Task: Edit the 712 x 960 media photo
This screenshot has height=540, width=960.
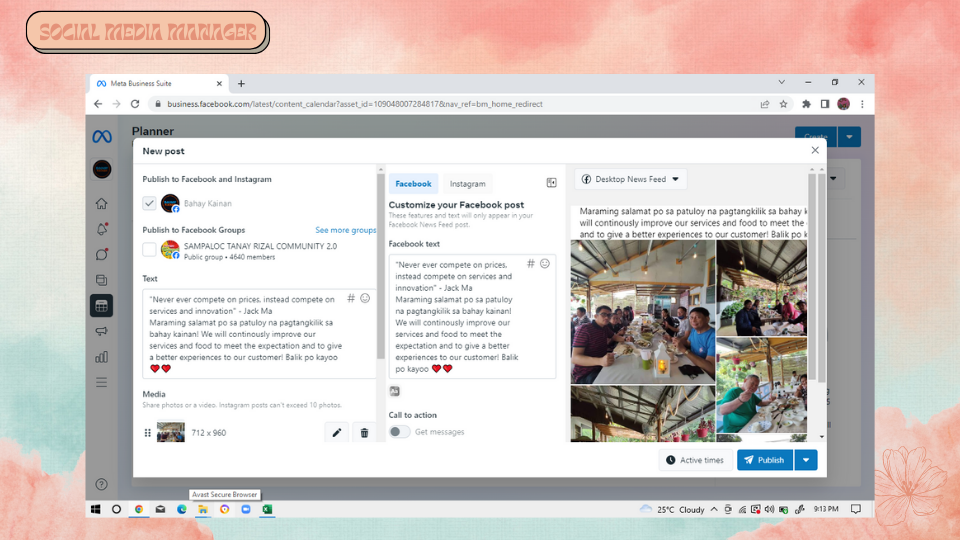Action: click(x=337, y=433)
